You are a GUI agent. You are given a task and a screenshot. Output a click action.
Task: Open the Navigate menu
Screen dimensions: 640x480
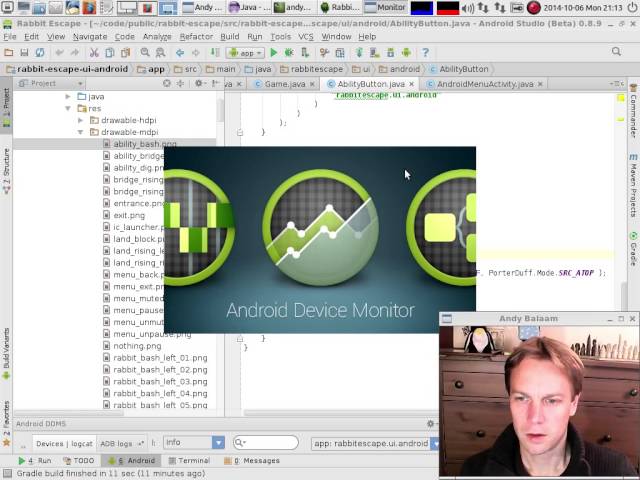click(90, 37)
